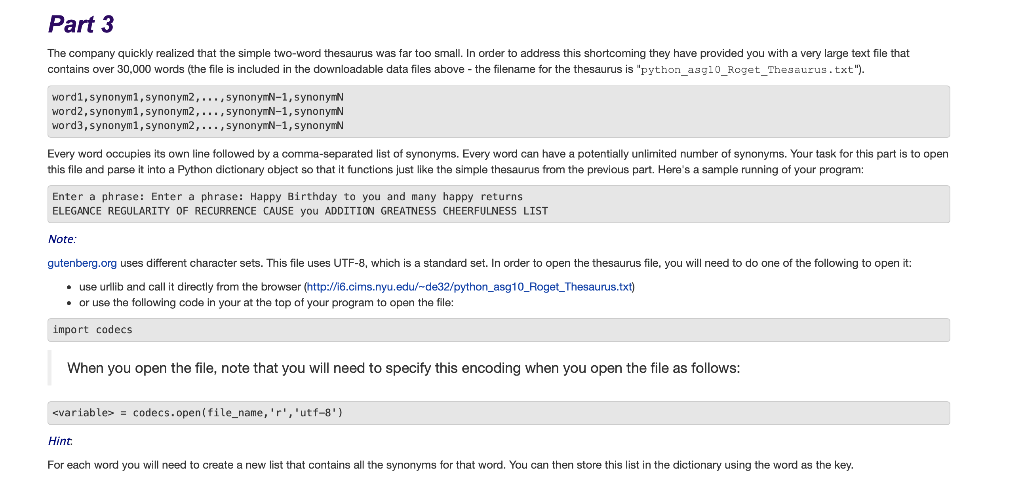Click the 'For each word' hint paragraph
This screenshot has height=486, width=1024.
451,466
